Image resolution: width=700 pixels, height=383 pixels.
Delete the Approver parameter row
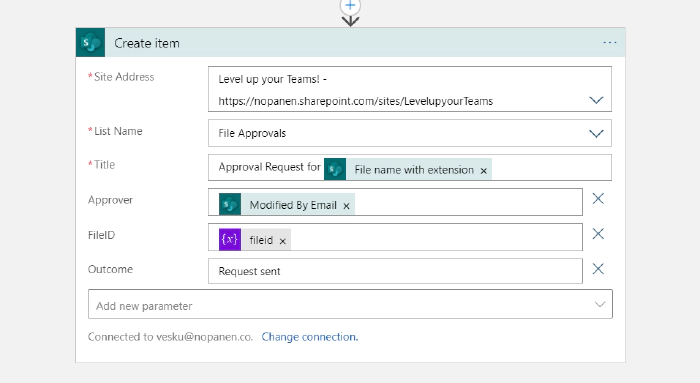pos(598,199)
